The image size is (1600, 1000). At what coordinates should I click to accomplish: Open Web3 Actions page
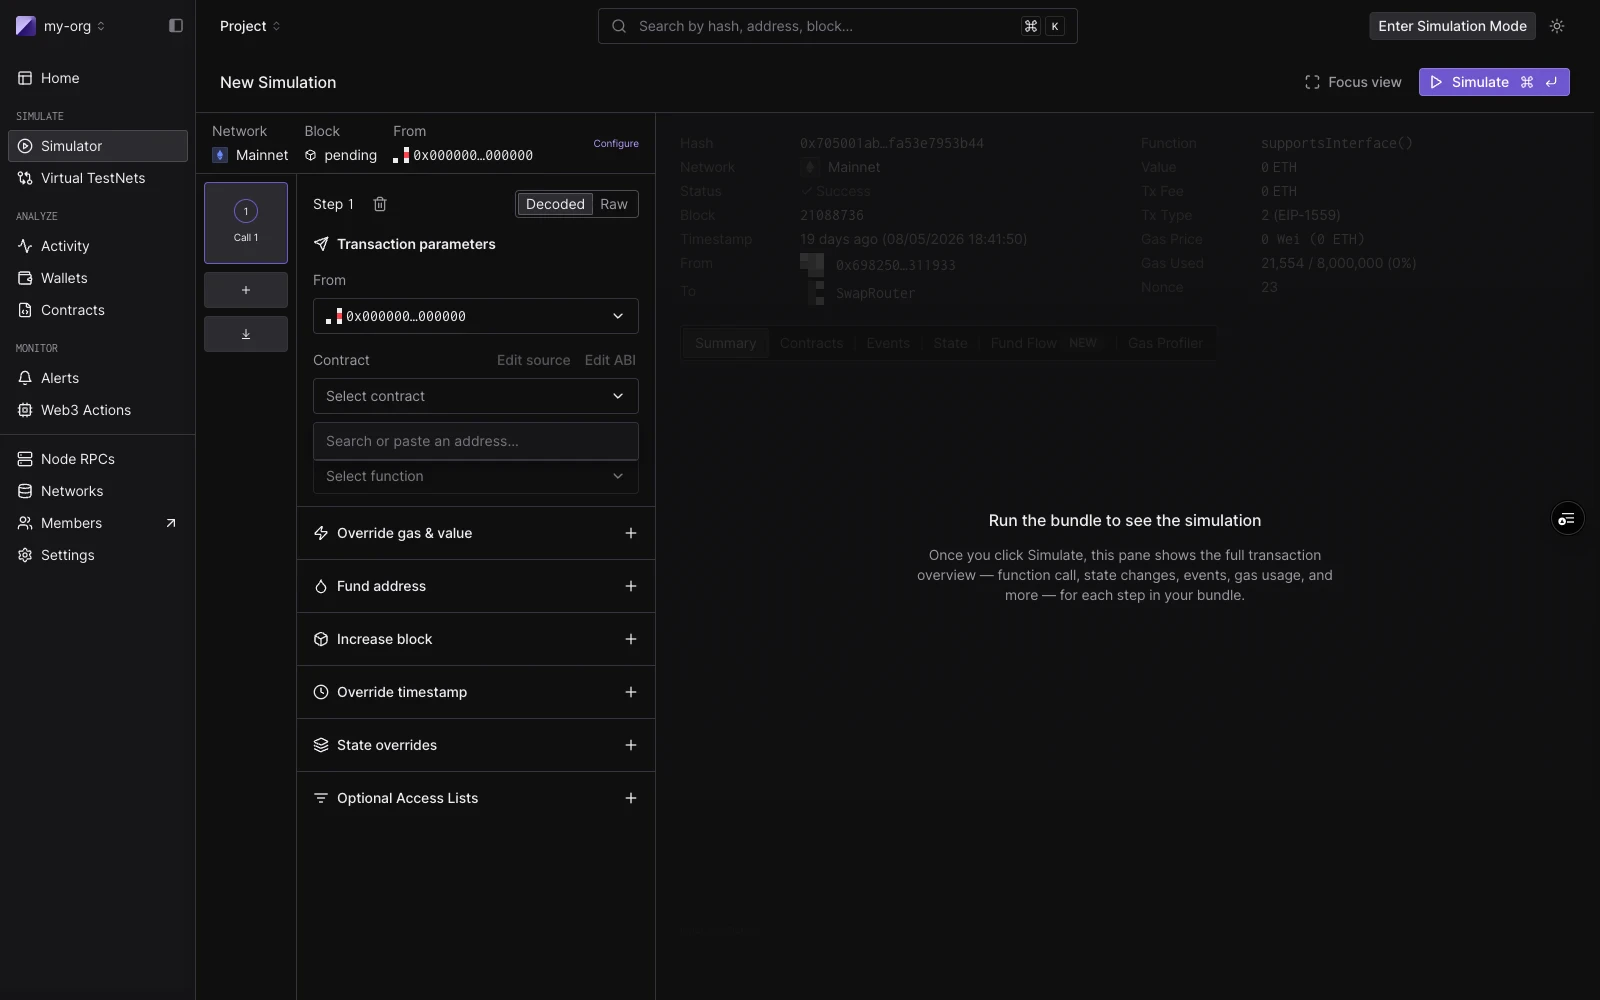tap(98, 410)
